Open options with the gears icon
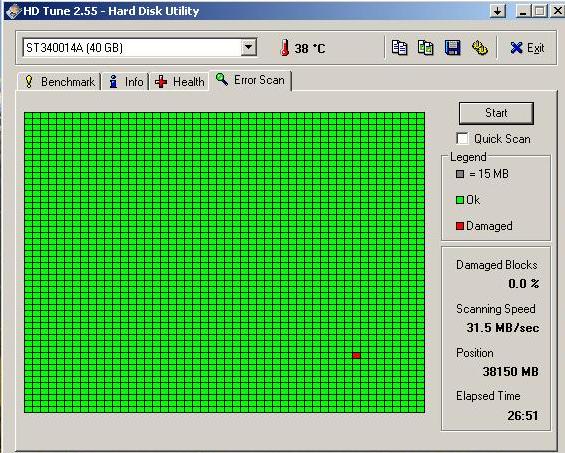565x453 pixels. coord(480,48)
